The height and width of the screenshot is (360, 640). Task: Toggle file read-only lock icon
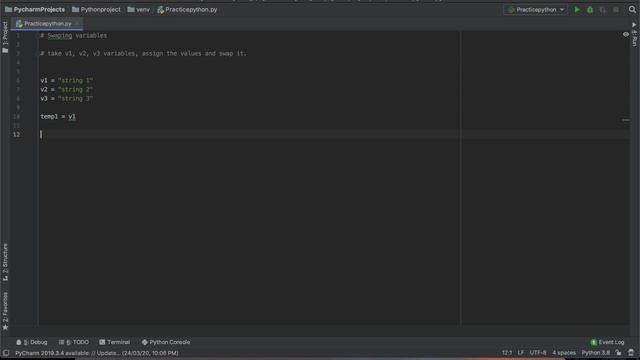click(x=618, y=353)
